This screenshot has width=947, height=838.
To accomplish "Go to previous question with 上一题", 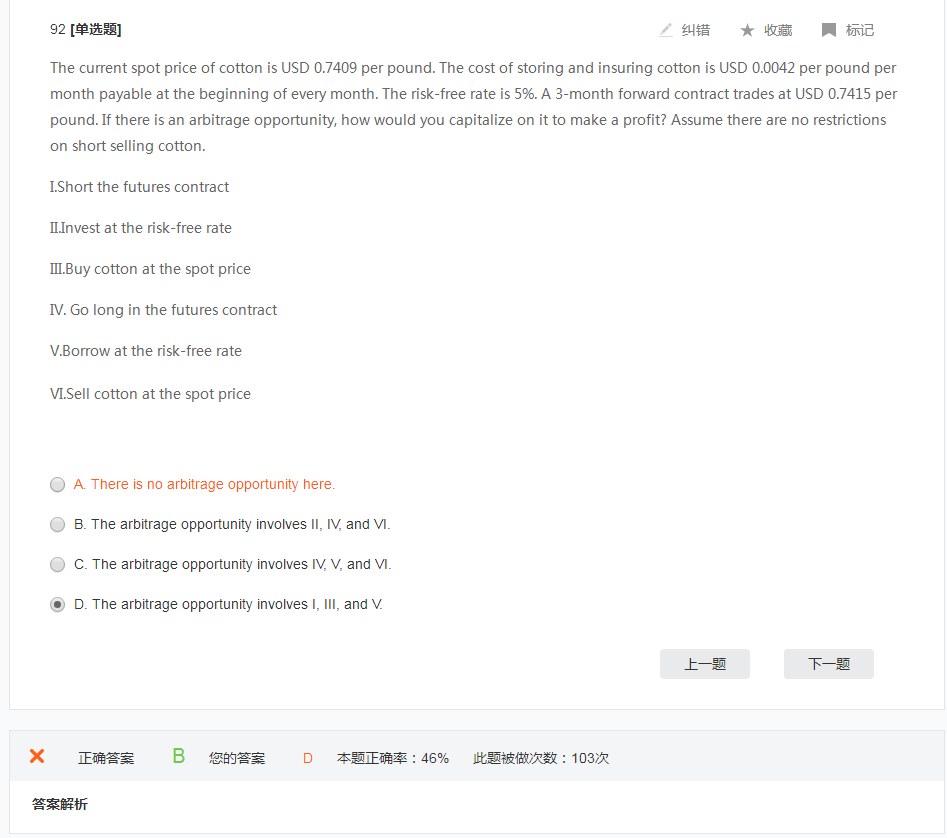I will [705, 664].
